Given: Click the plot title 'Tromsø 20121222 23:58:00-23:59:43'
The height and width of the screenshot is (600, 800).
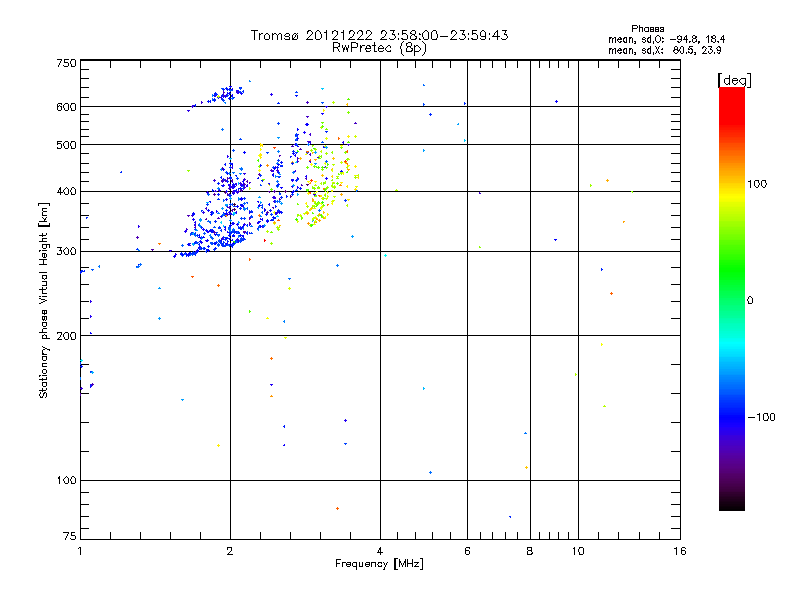Looking at the screenshot, I should (379, 35).
